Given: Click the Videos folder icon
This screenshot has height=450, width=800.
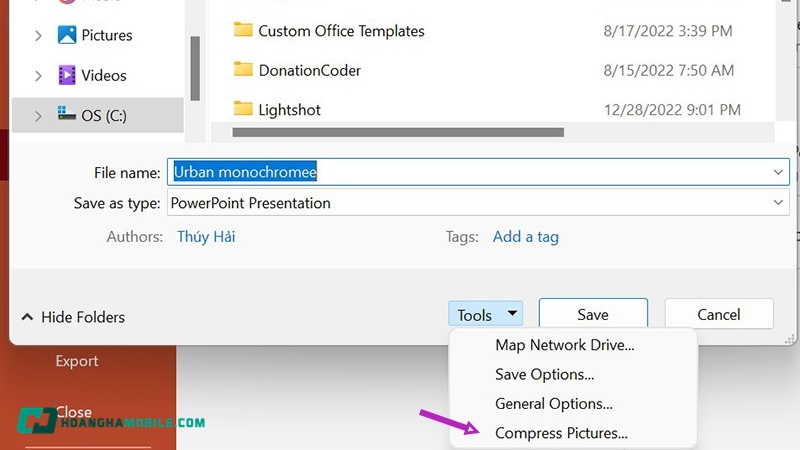Looking at the screenshot, I should tap(68, 75).
